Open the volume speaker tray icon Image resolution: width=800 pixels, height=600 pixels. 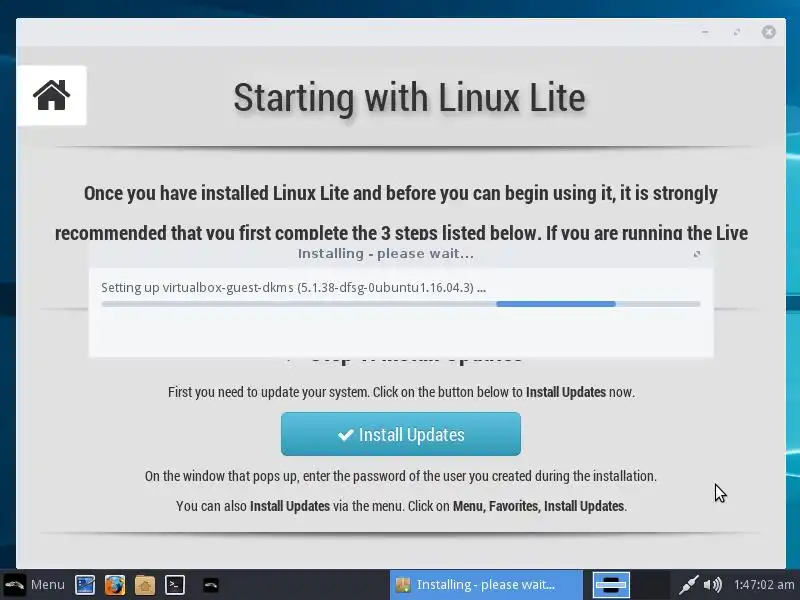(713, 585)
